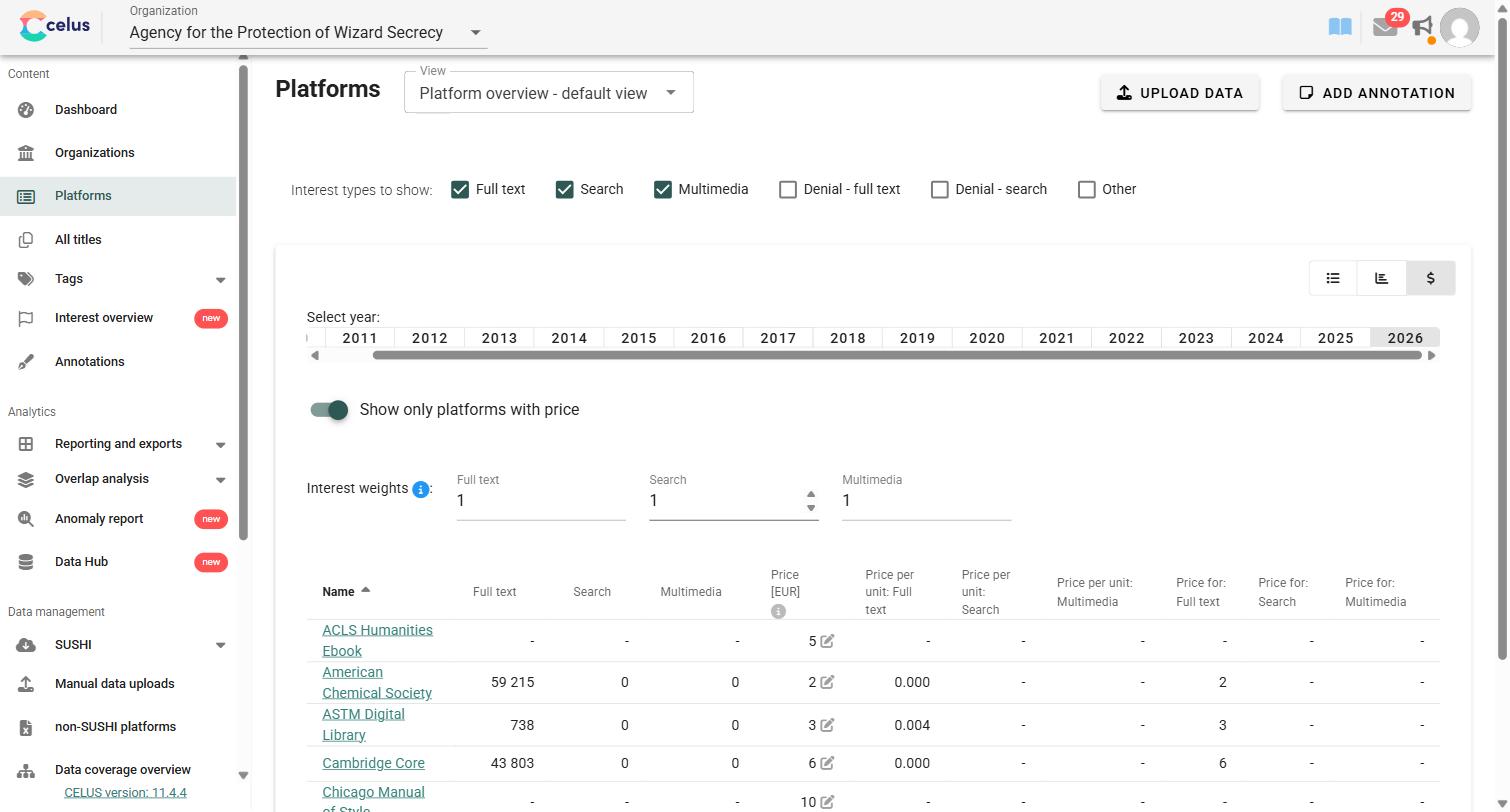The width and height of the screenshot is (1510, 812).
Task: Open non-SUSHI platforms page
Action: coord(115,727)
